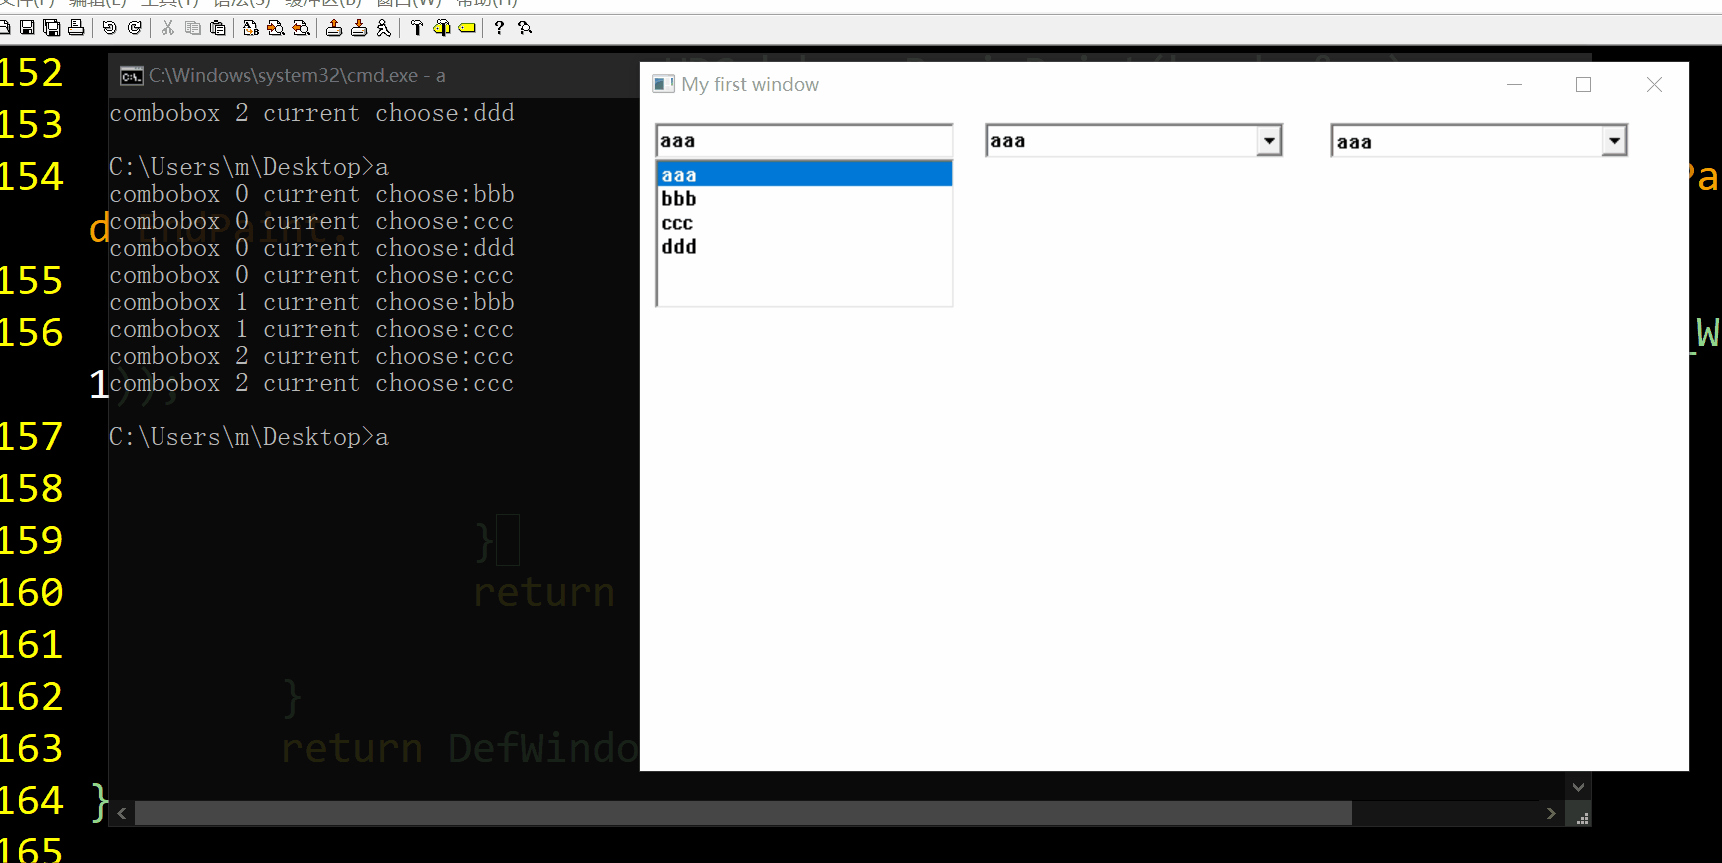Open Help with the question mark icon
1722x863 pixels.
click(x=499, y=28)
